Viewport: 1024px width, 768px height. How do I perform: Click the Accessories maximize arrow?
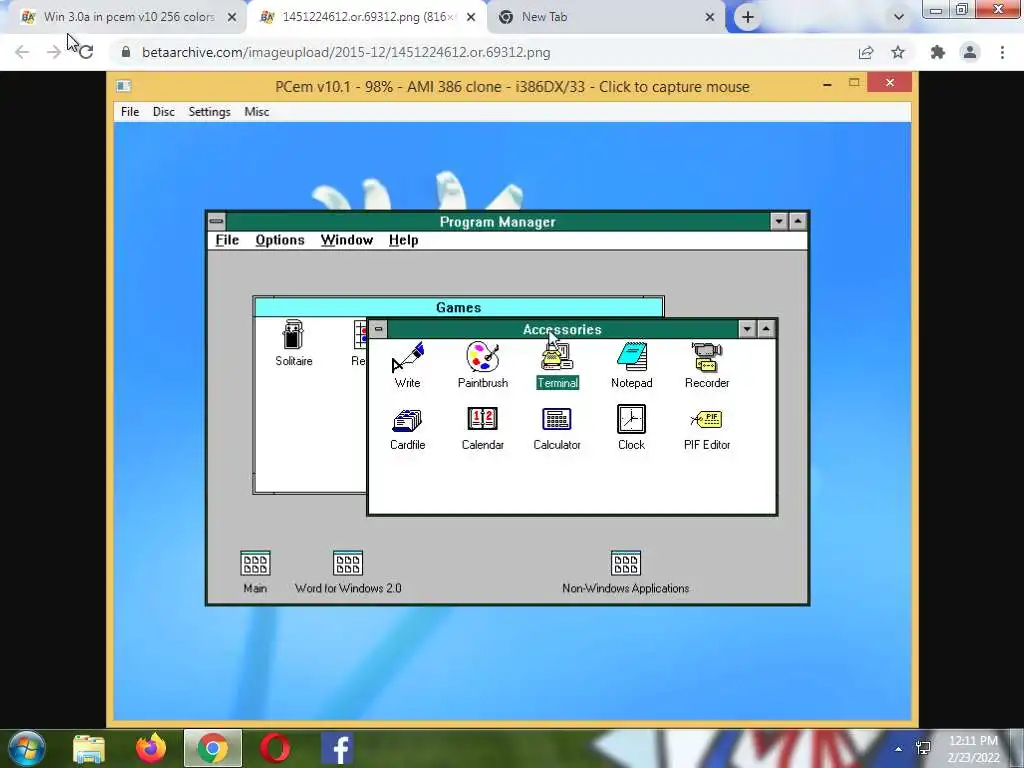(765, 329)
